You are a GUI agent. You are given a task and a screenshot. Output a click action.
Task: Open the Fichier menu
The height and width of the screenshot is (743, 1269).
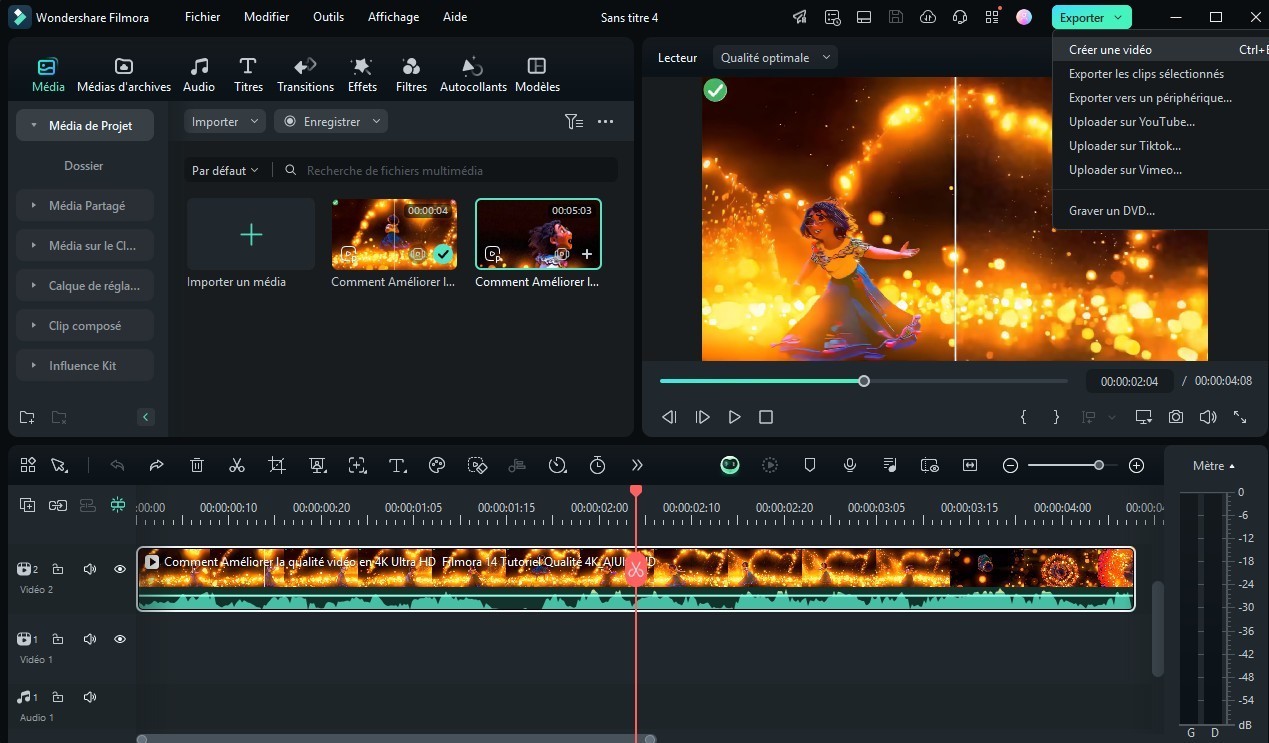[x=202, y=17]
